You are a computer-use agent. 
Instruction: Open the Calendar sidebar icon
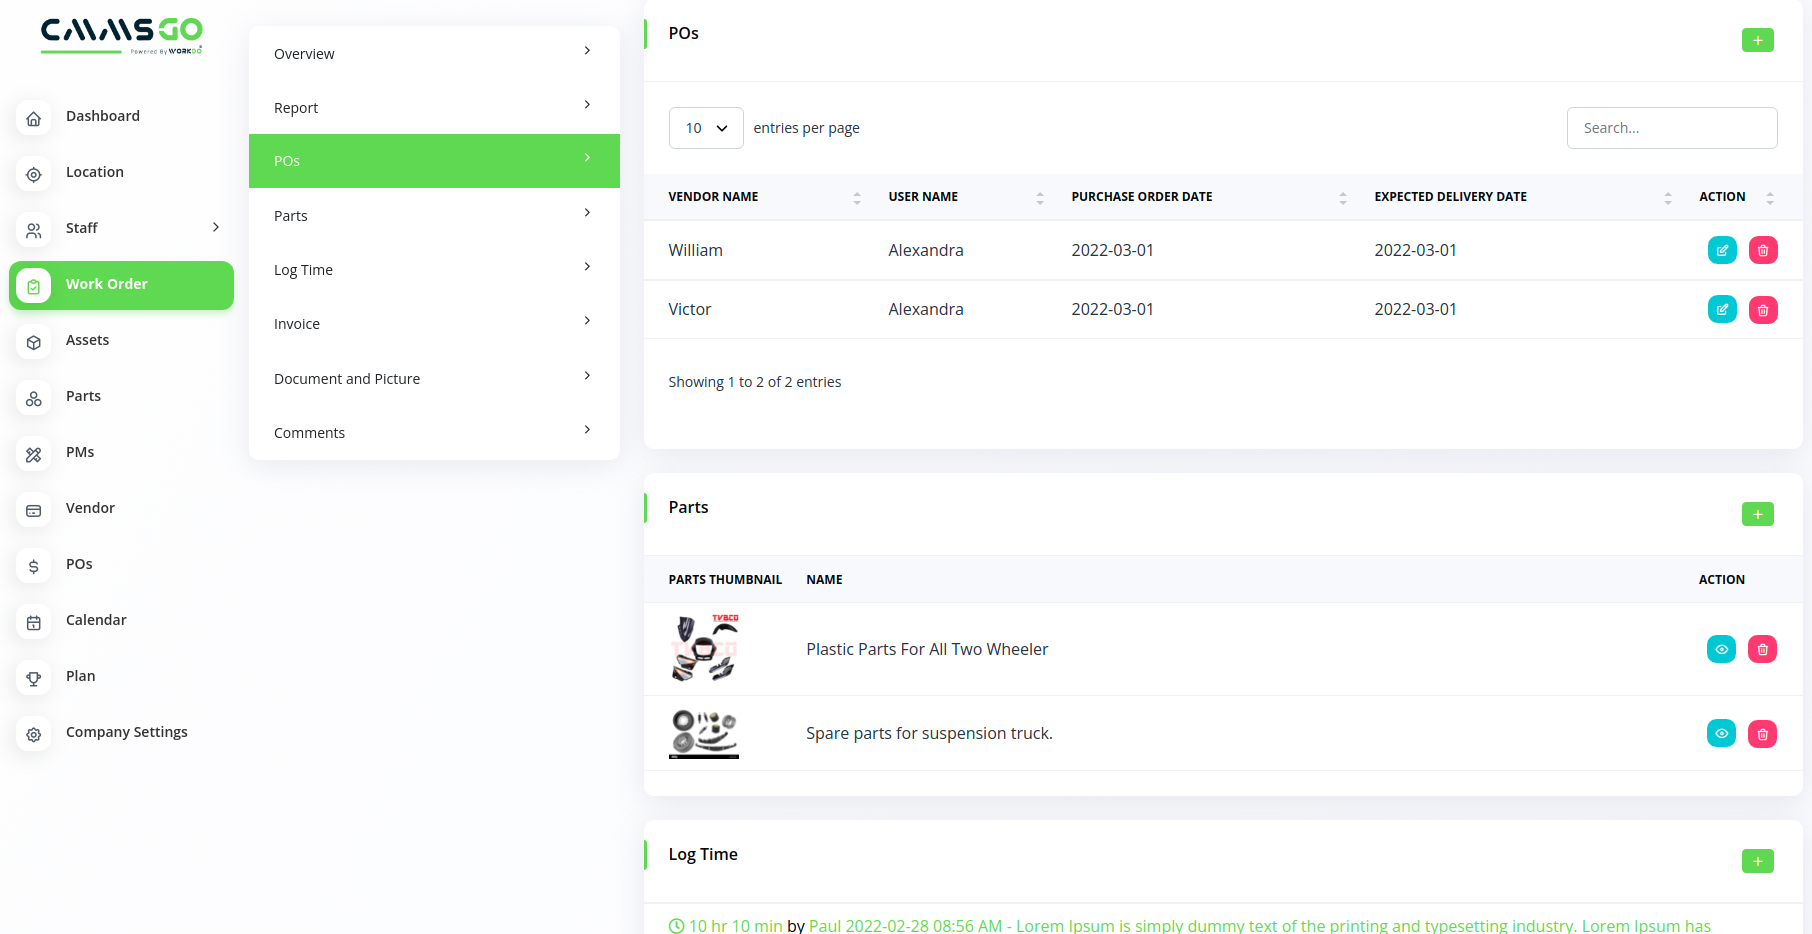pos(34,622)
